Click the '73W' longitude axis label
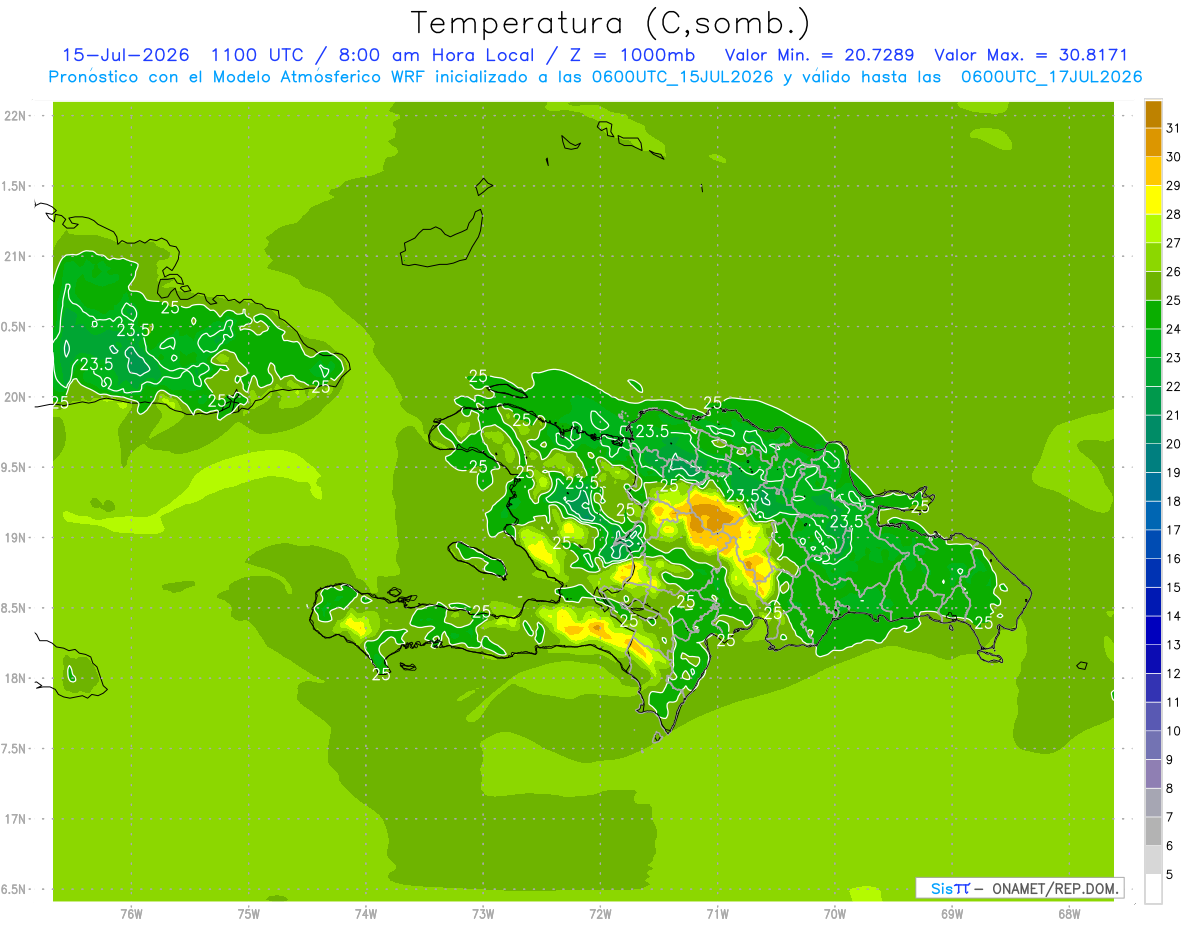 click(x=483, y=913)
